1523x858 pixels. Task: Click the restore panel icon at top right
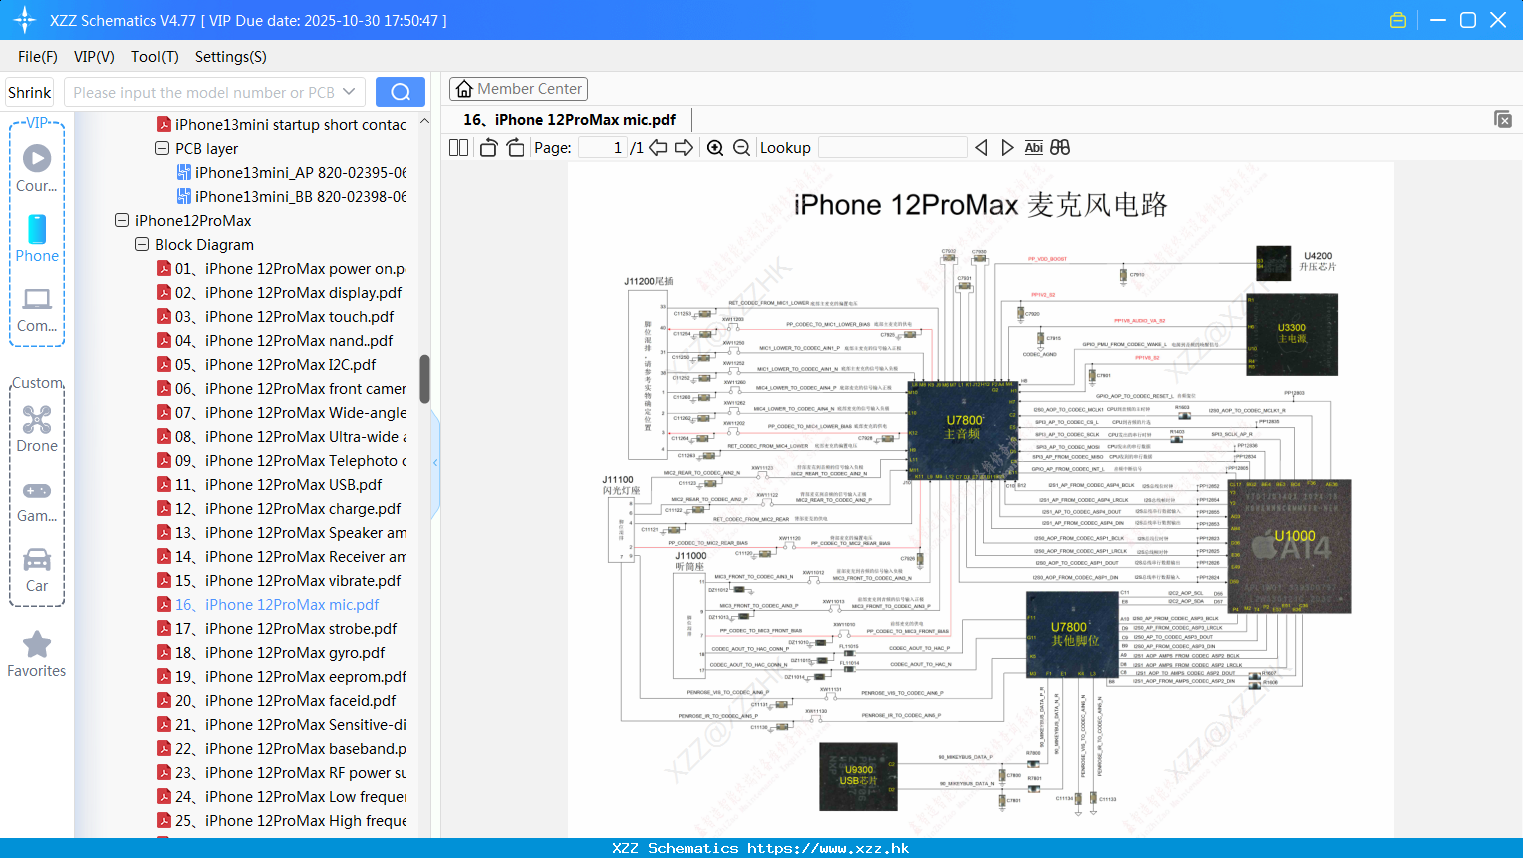(1503, 119)
